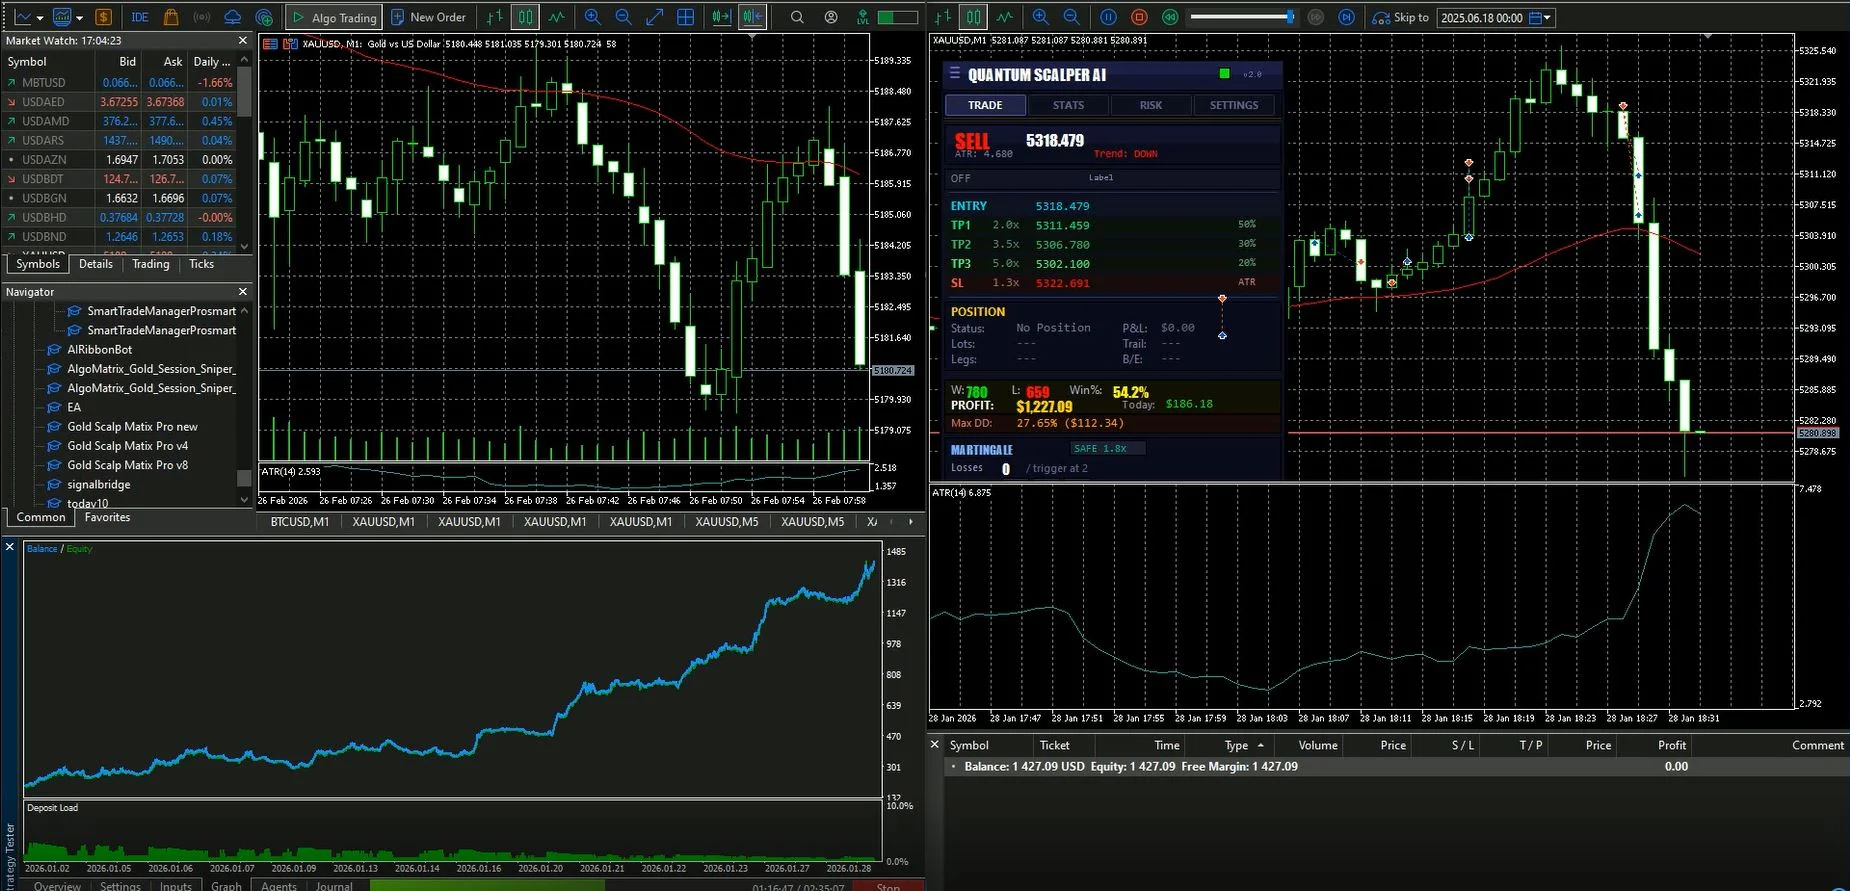Zoom in on the tester chart
This screenshot has width=1850, height=891.
pos(1041,17)
